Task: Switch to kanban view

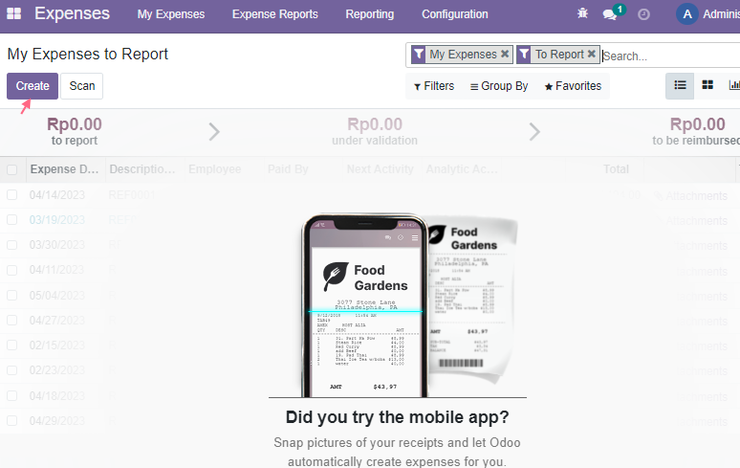Action: coord(707,85)
